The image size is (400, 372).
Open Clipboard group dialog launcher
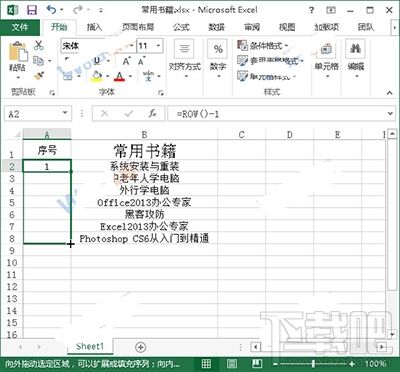click(x=52, y=93)
